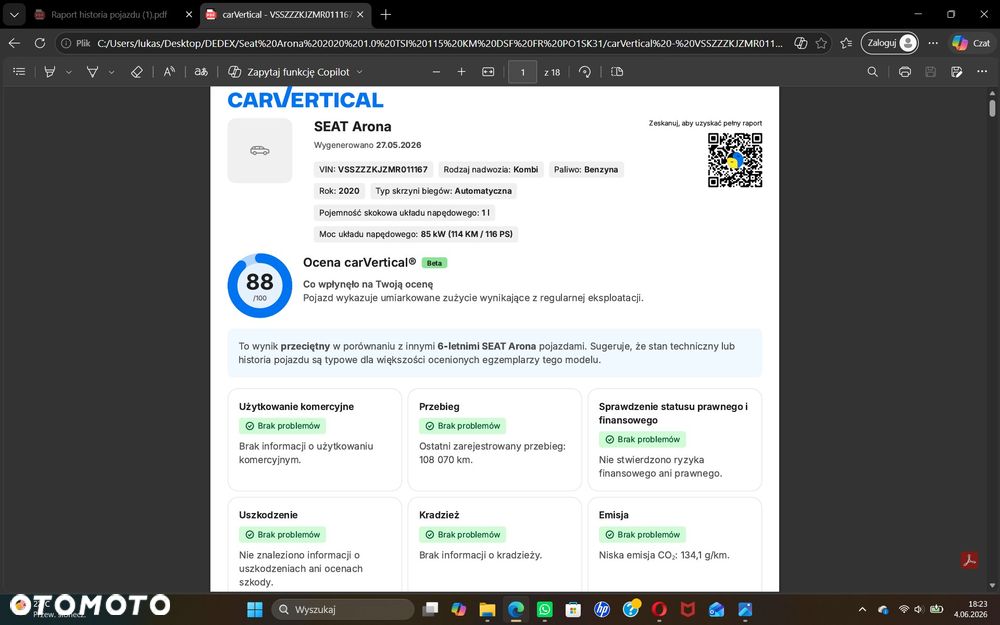This screenshot has width=1000, height=625.
Task: Open the table of contents sidebar
Action: (19, 72)
